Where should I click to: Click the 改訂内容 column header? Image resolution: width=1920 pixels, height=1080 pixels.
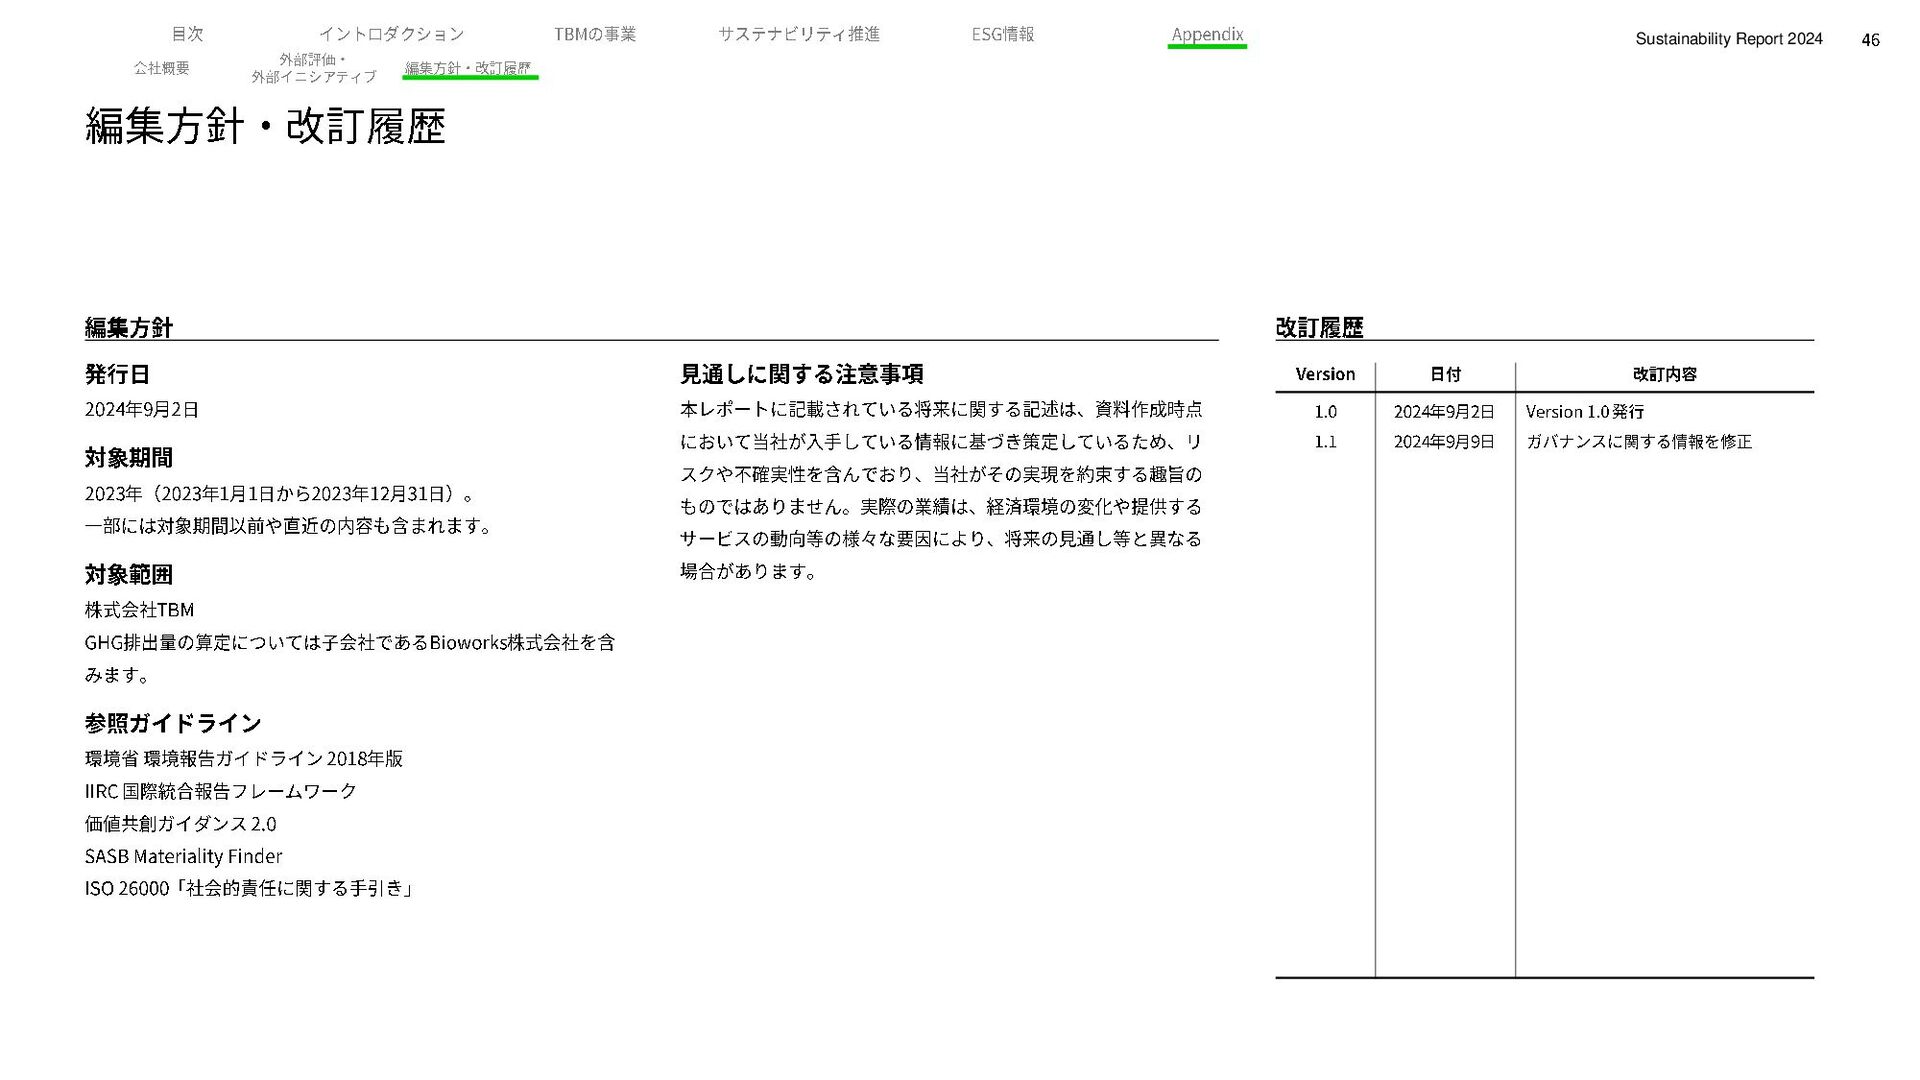tap(1664, 374)
